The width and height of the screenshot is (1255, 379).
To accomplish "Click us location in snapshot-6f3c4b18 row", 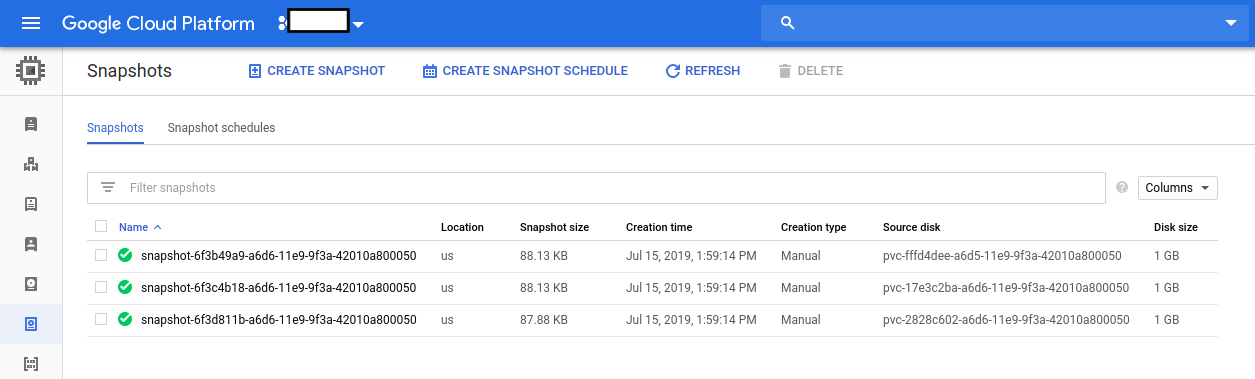I will (447, 287).
